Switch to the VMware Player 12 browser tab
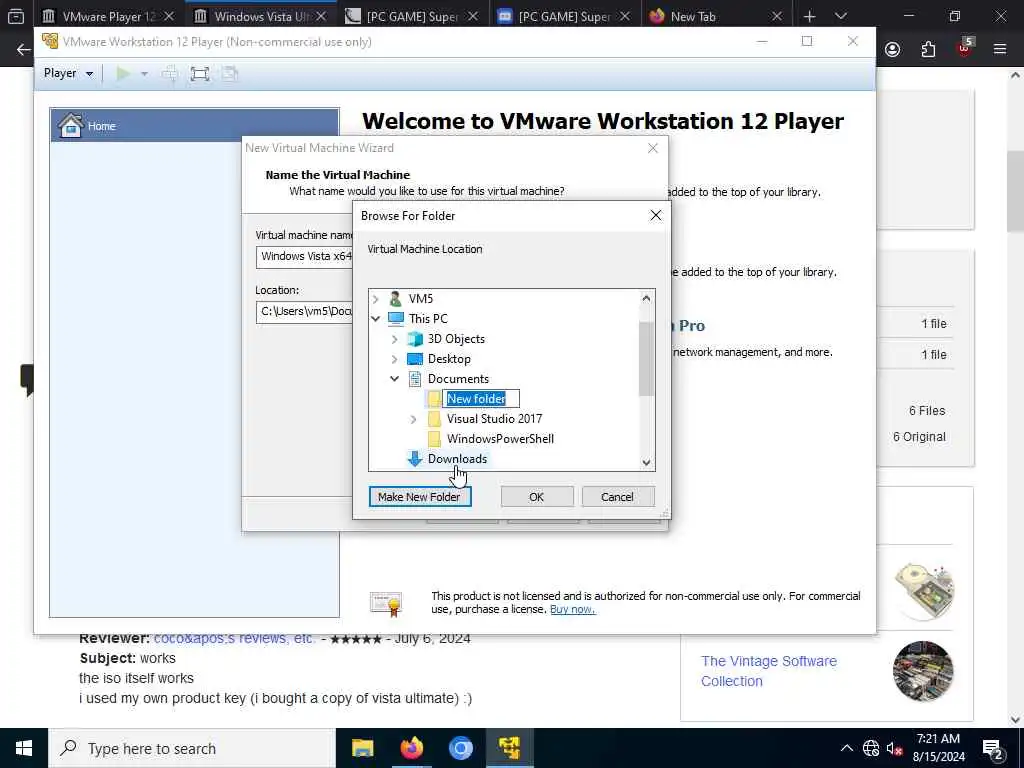This screenshot has width=1024, height=768. coord(108,16)
